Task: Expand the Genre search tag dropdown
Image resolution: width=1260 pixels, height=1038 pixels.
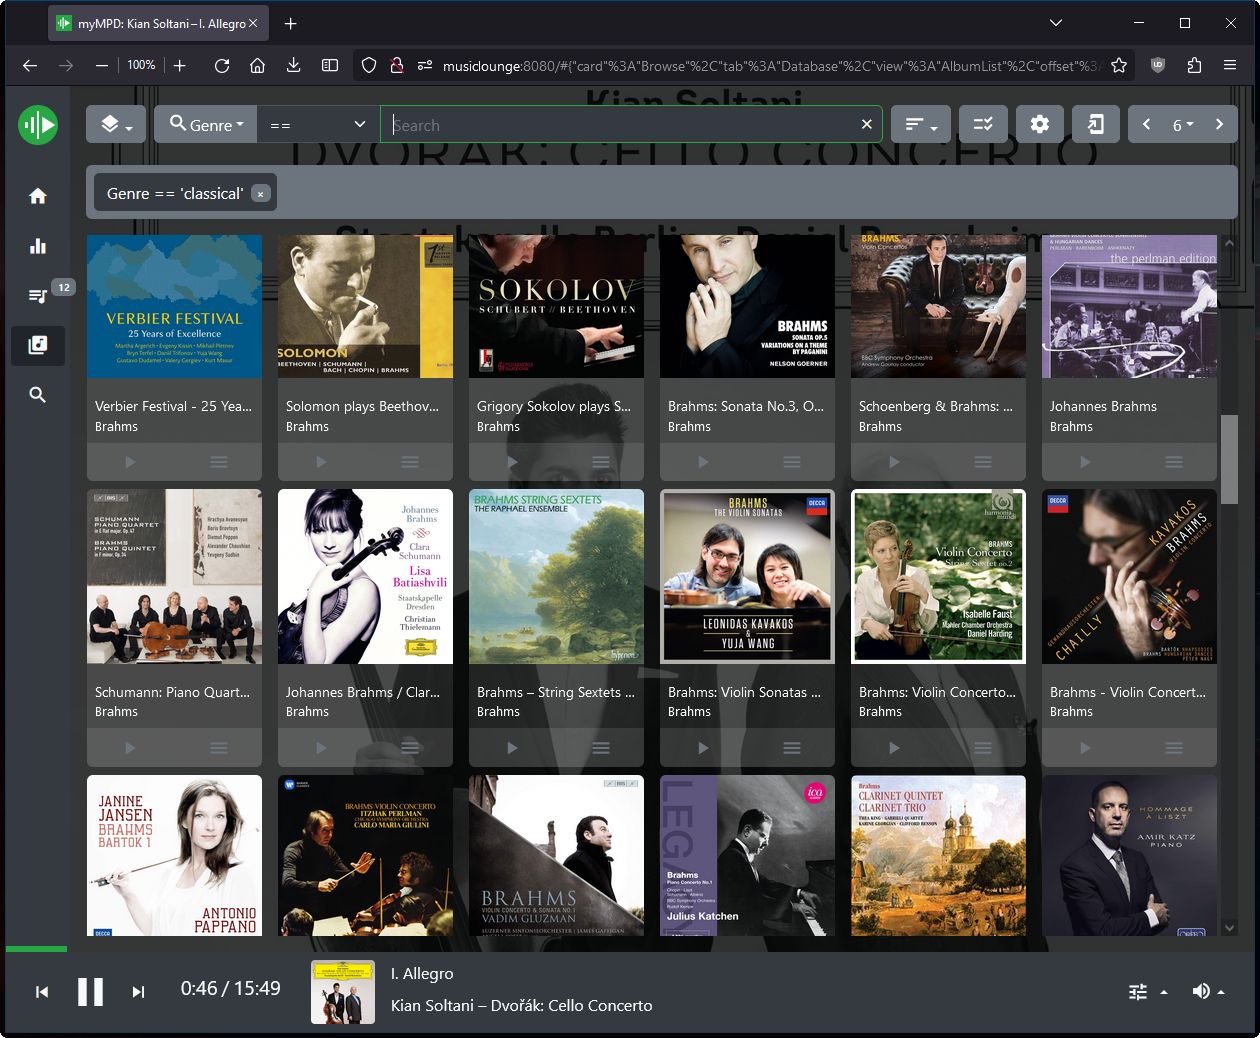Action: [x=206, y=125]
